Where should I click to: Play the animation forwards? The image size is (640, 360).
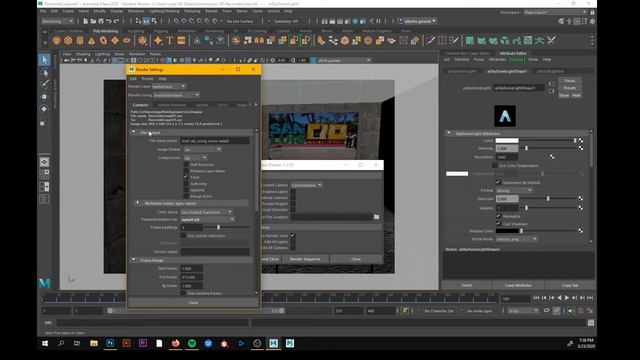[567, 298]
